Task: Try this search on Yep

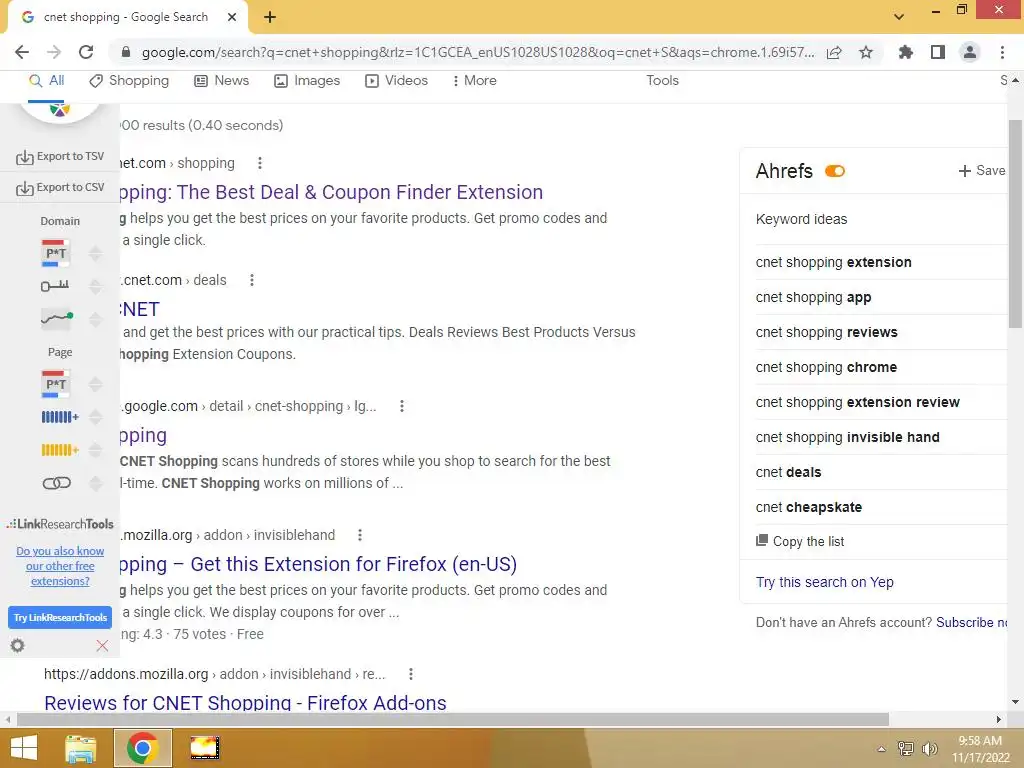Action: 824,582
